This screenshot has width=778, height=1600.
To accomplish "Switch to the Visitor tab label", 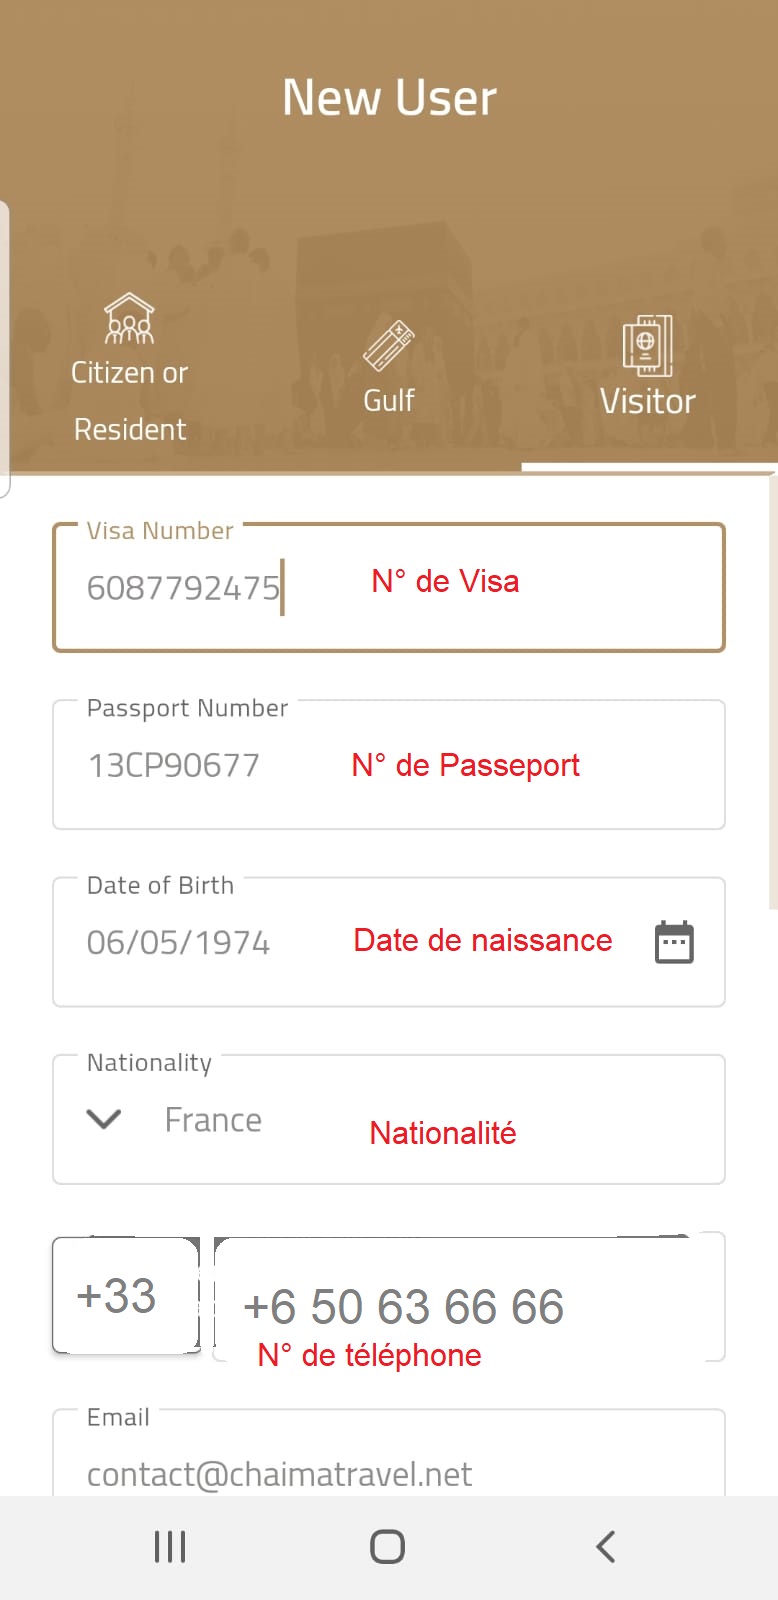I will pos(647,401).
